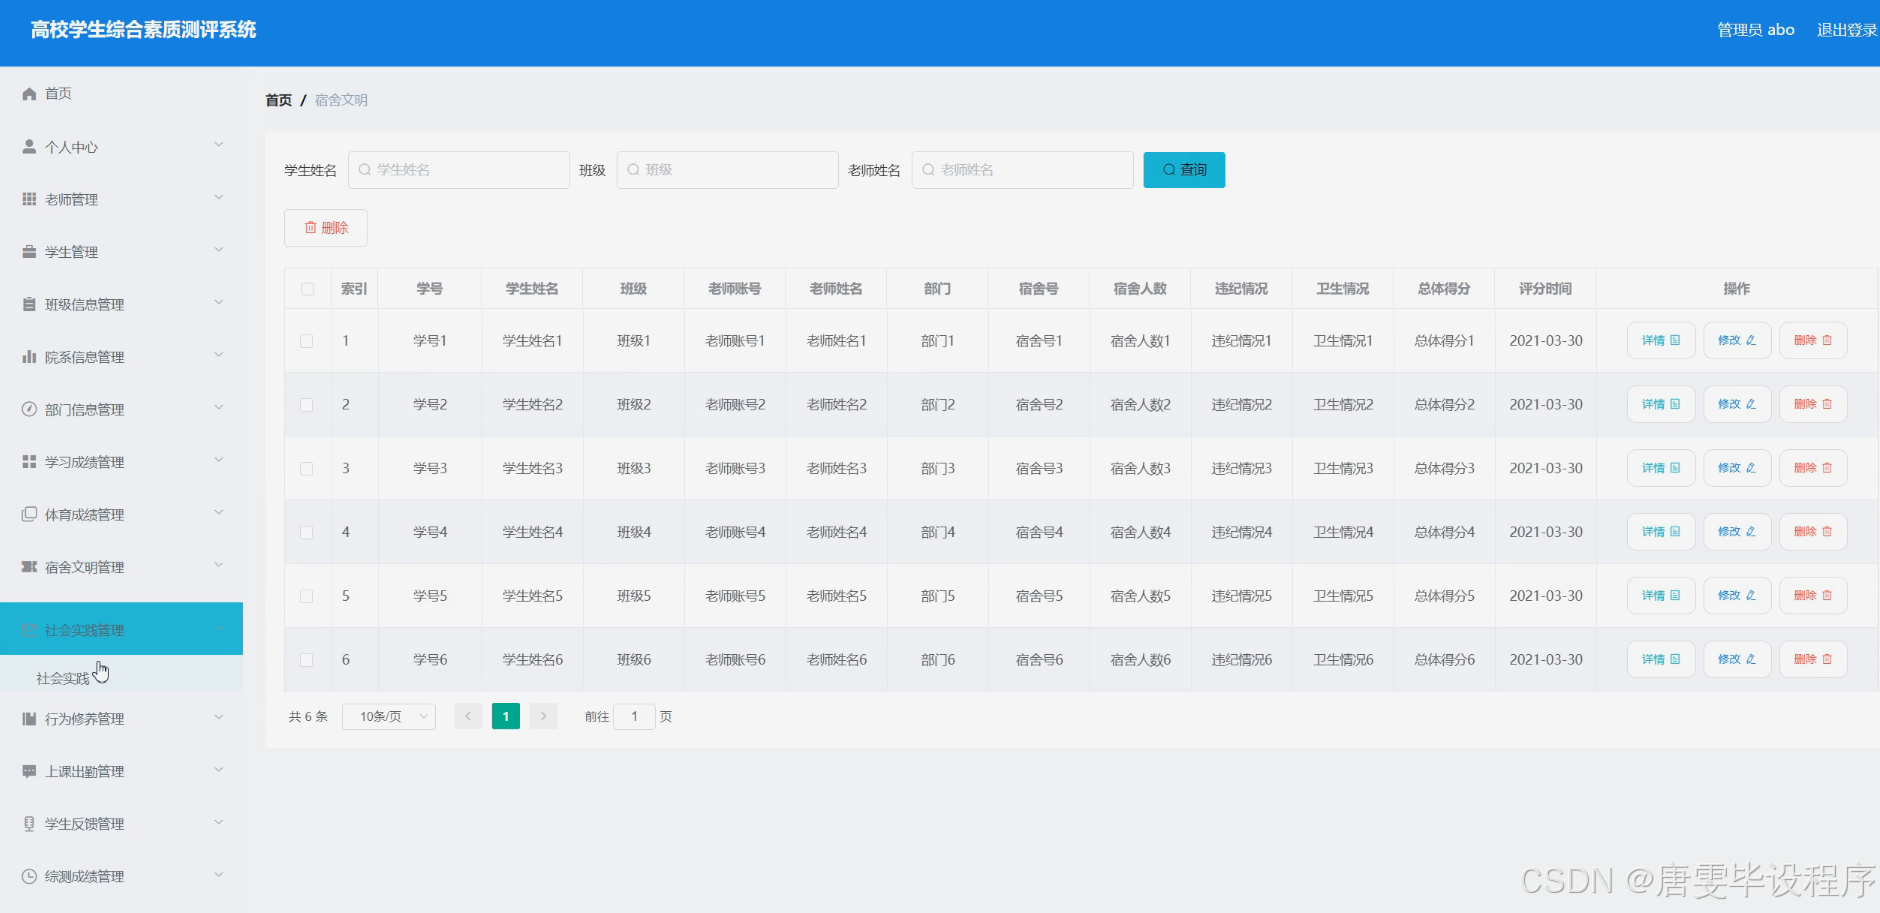The width and height of the screenshot is (1880, 913).
Task: Expand the 学生管理 chevron
Action: pos(219,251)
